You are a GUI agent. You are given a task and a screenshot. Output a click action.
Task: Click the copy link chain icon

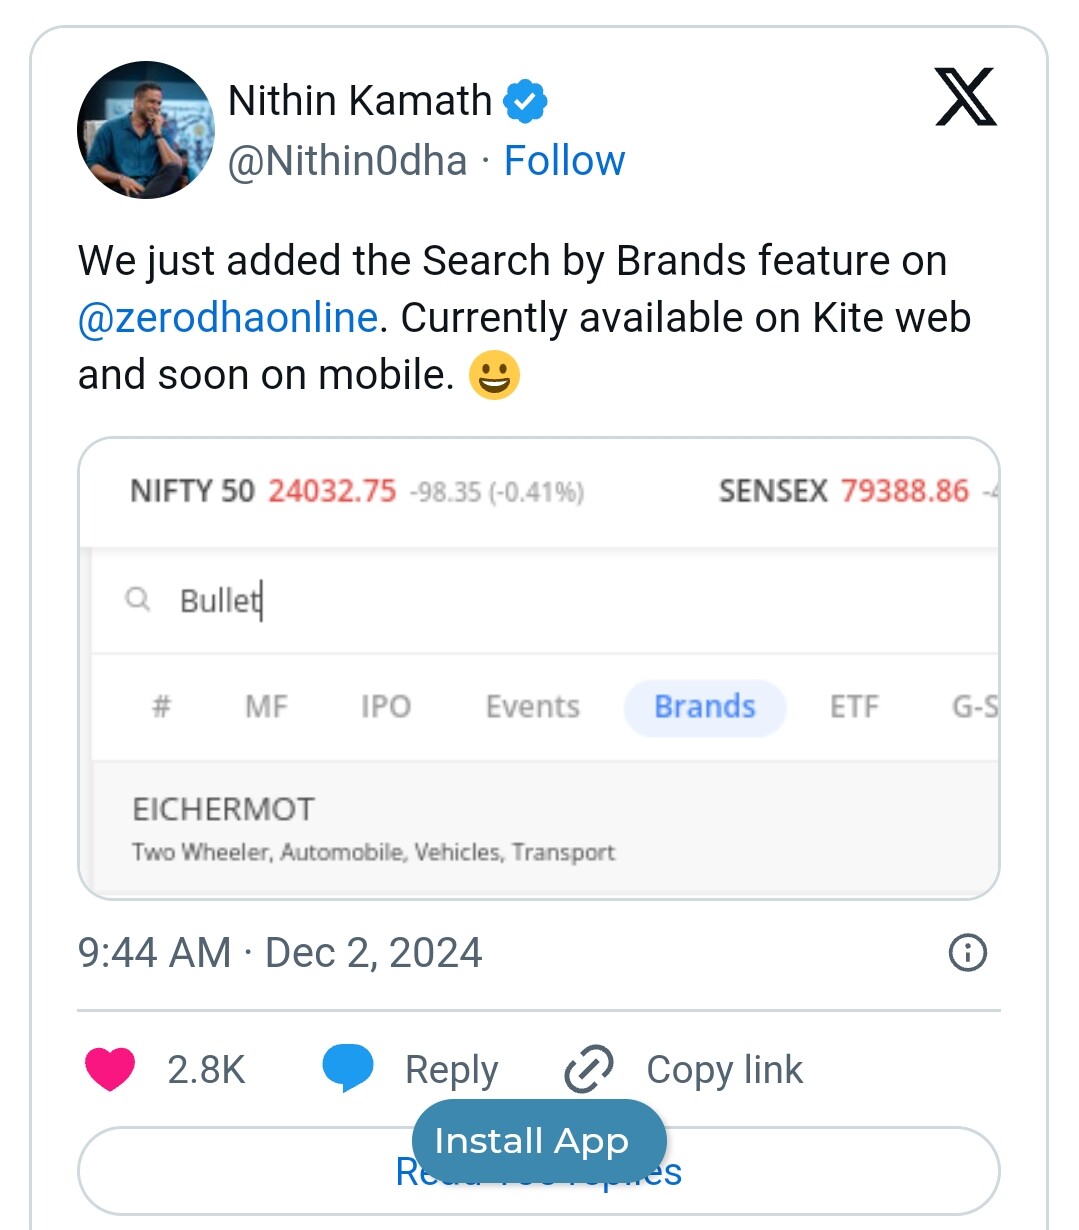click(x=589, y=1069)
